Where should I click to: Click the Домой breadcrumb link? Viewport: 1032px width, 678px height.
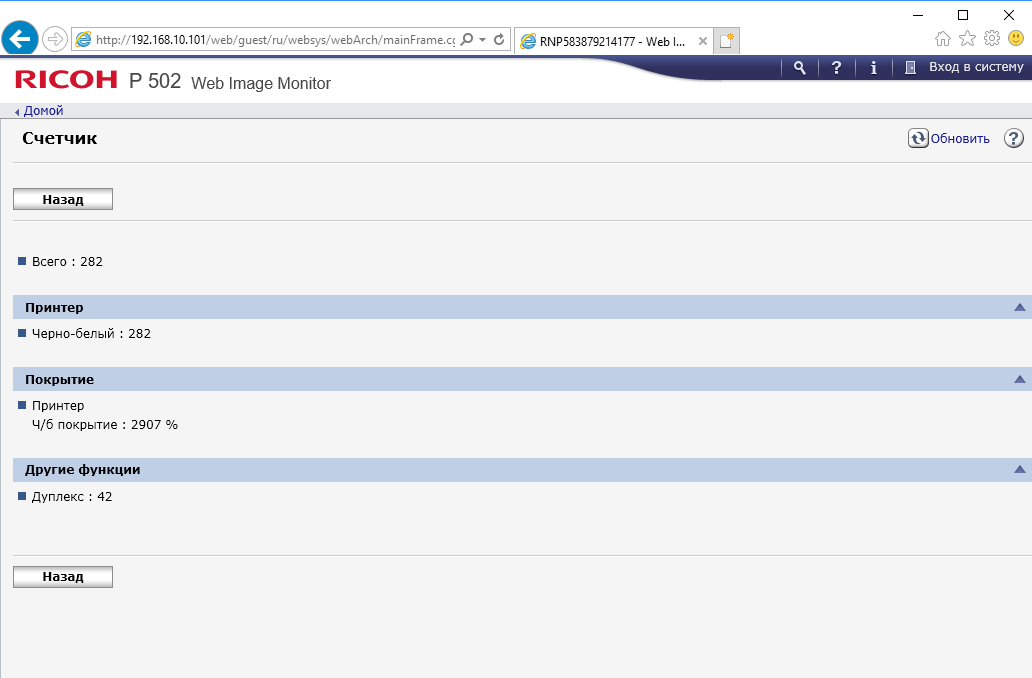pyautogui.click(x=43, y=111)
